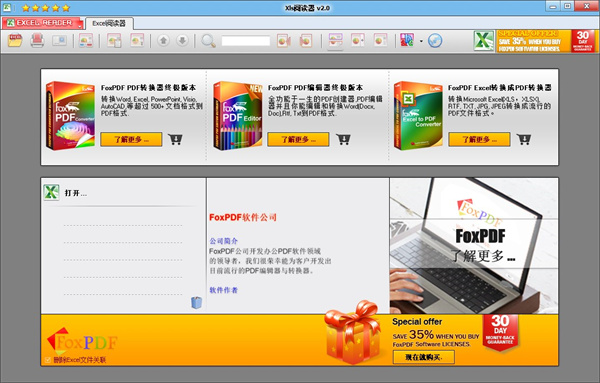Click the Special offer text in the bottom banner
This screenshot has width=600, height=383.
click(x=417, y=321)
